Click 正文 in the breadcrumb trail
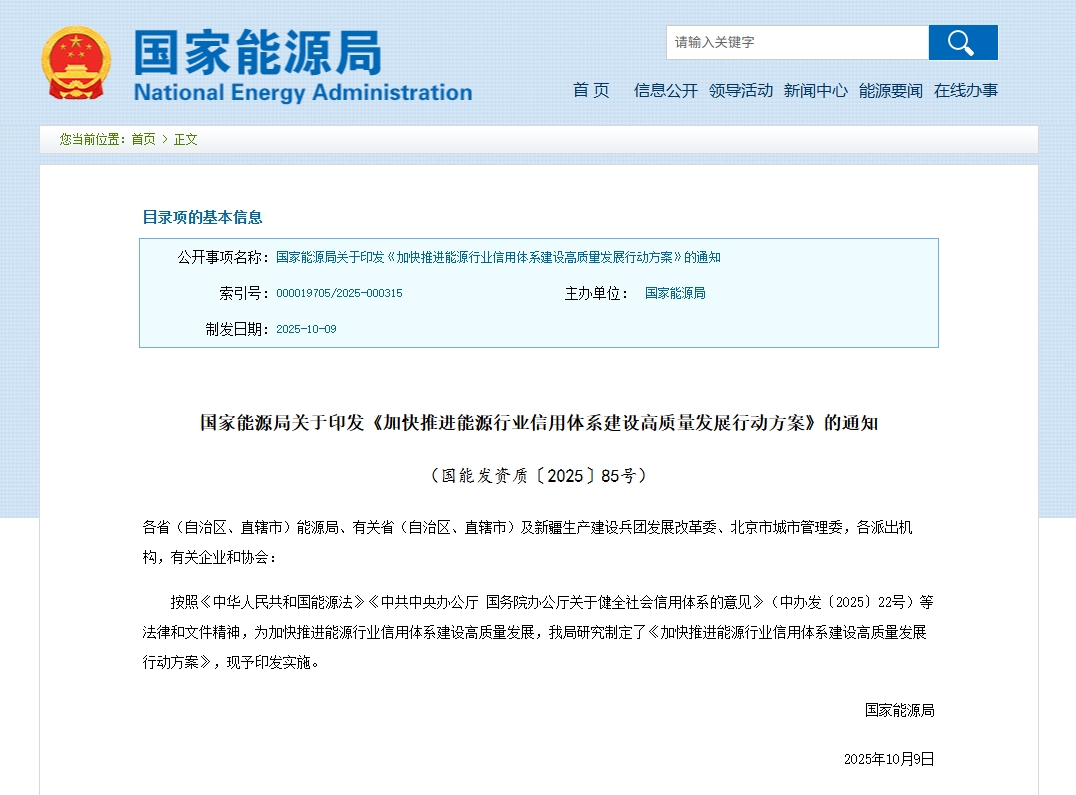This screenshot has height=795, width=1076. pos(186,139)
